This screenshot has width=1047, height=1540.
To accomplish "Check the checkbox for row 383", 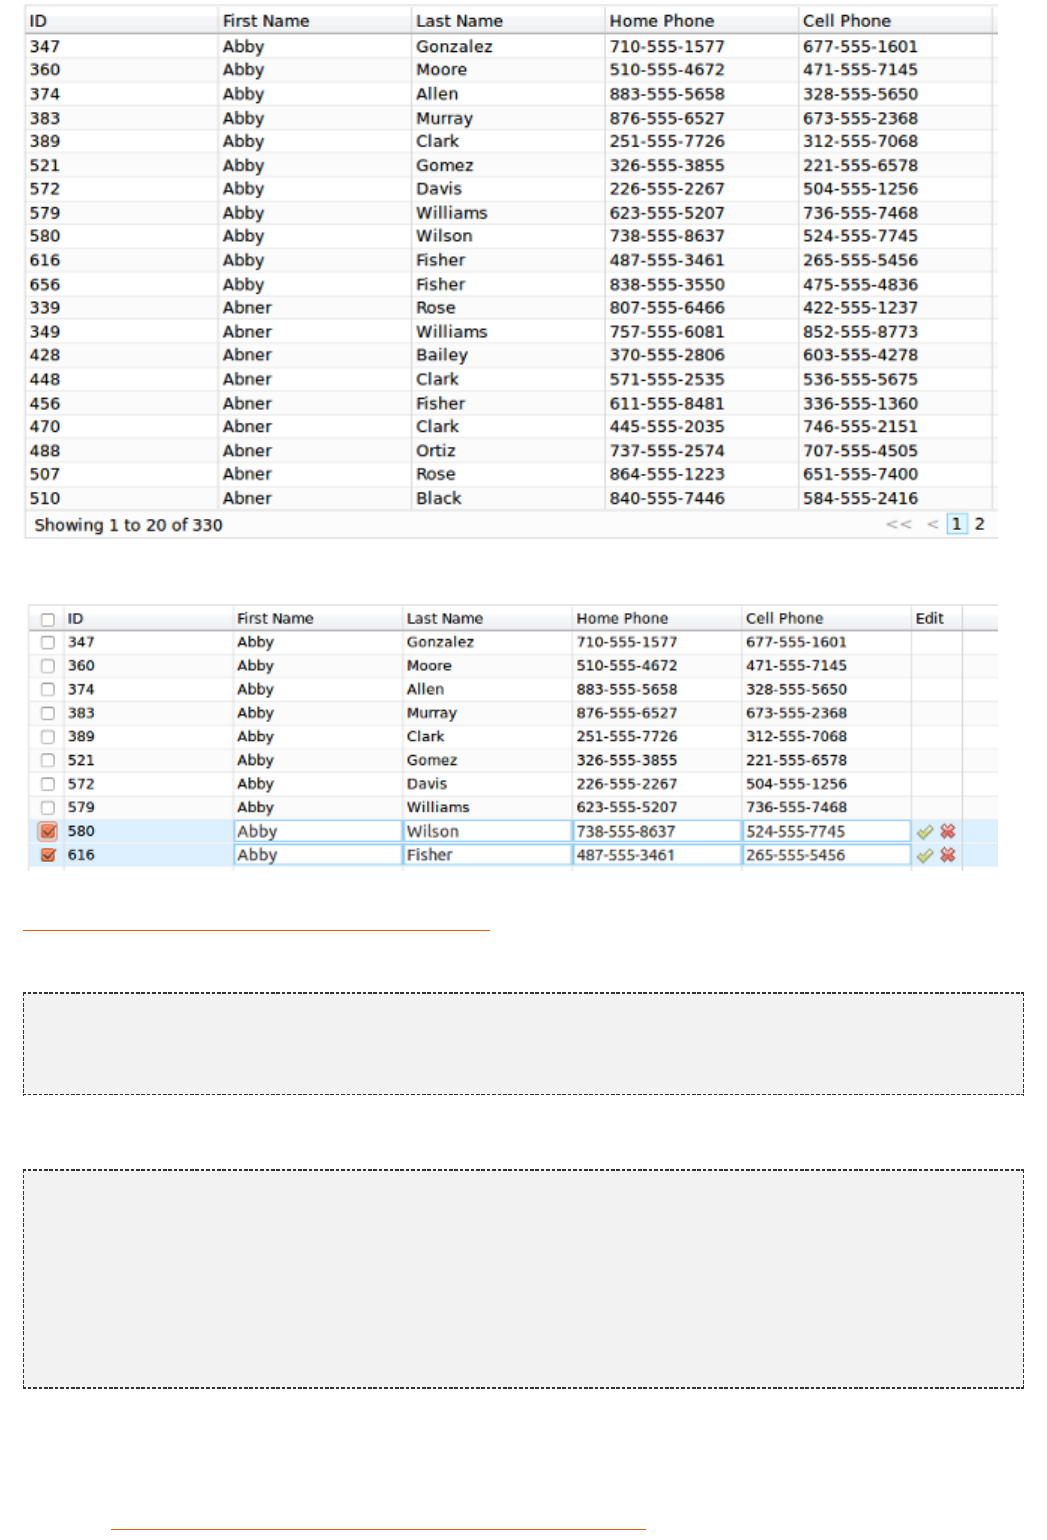I will coord(47,714).
